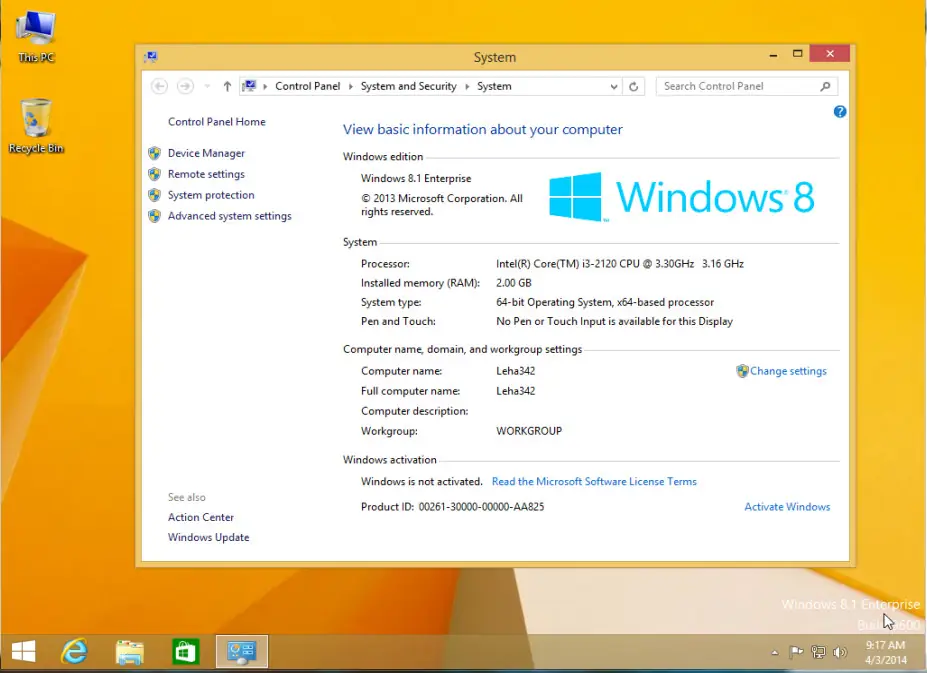Click the Remote settings shield icon
Image resolution: width=927 pixels, height=673 pixels.
pyautogui.click(x=154, y=174)
